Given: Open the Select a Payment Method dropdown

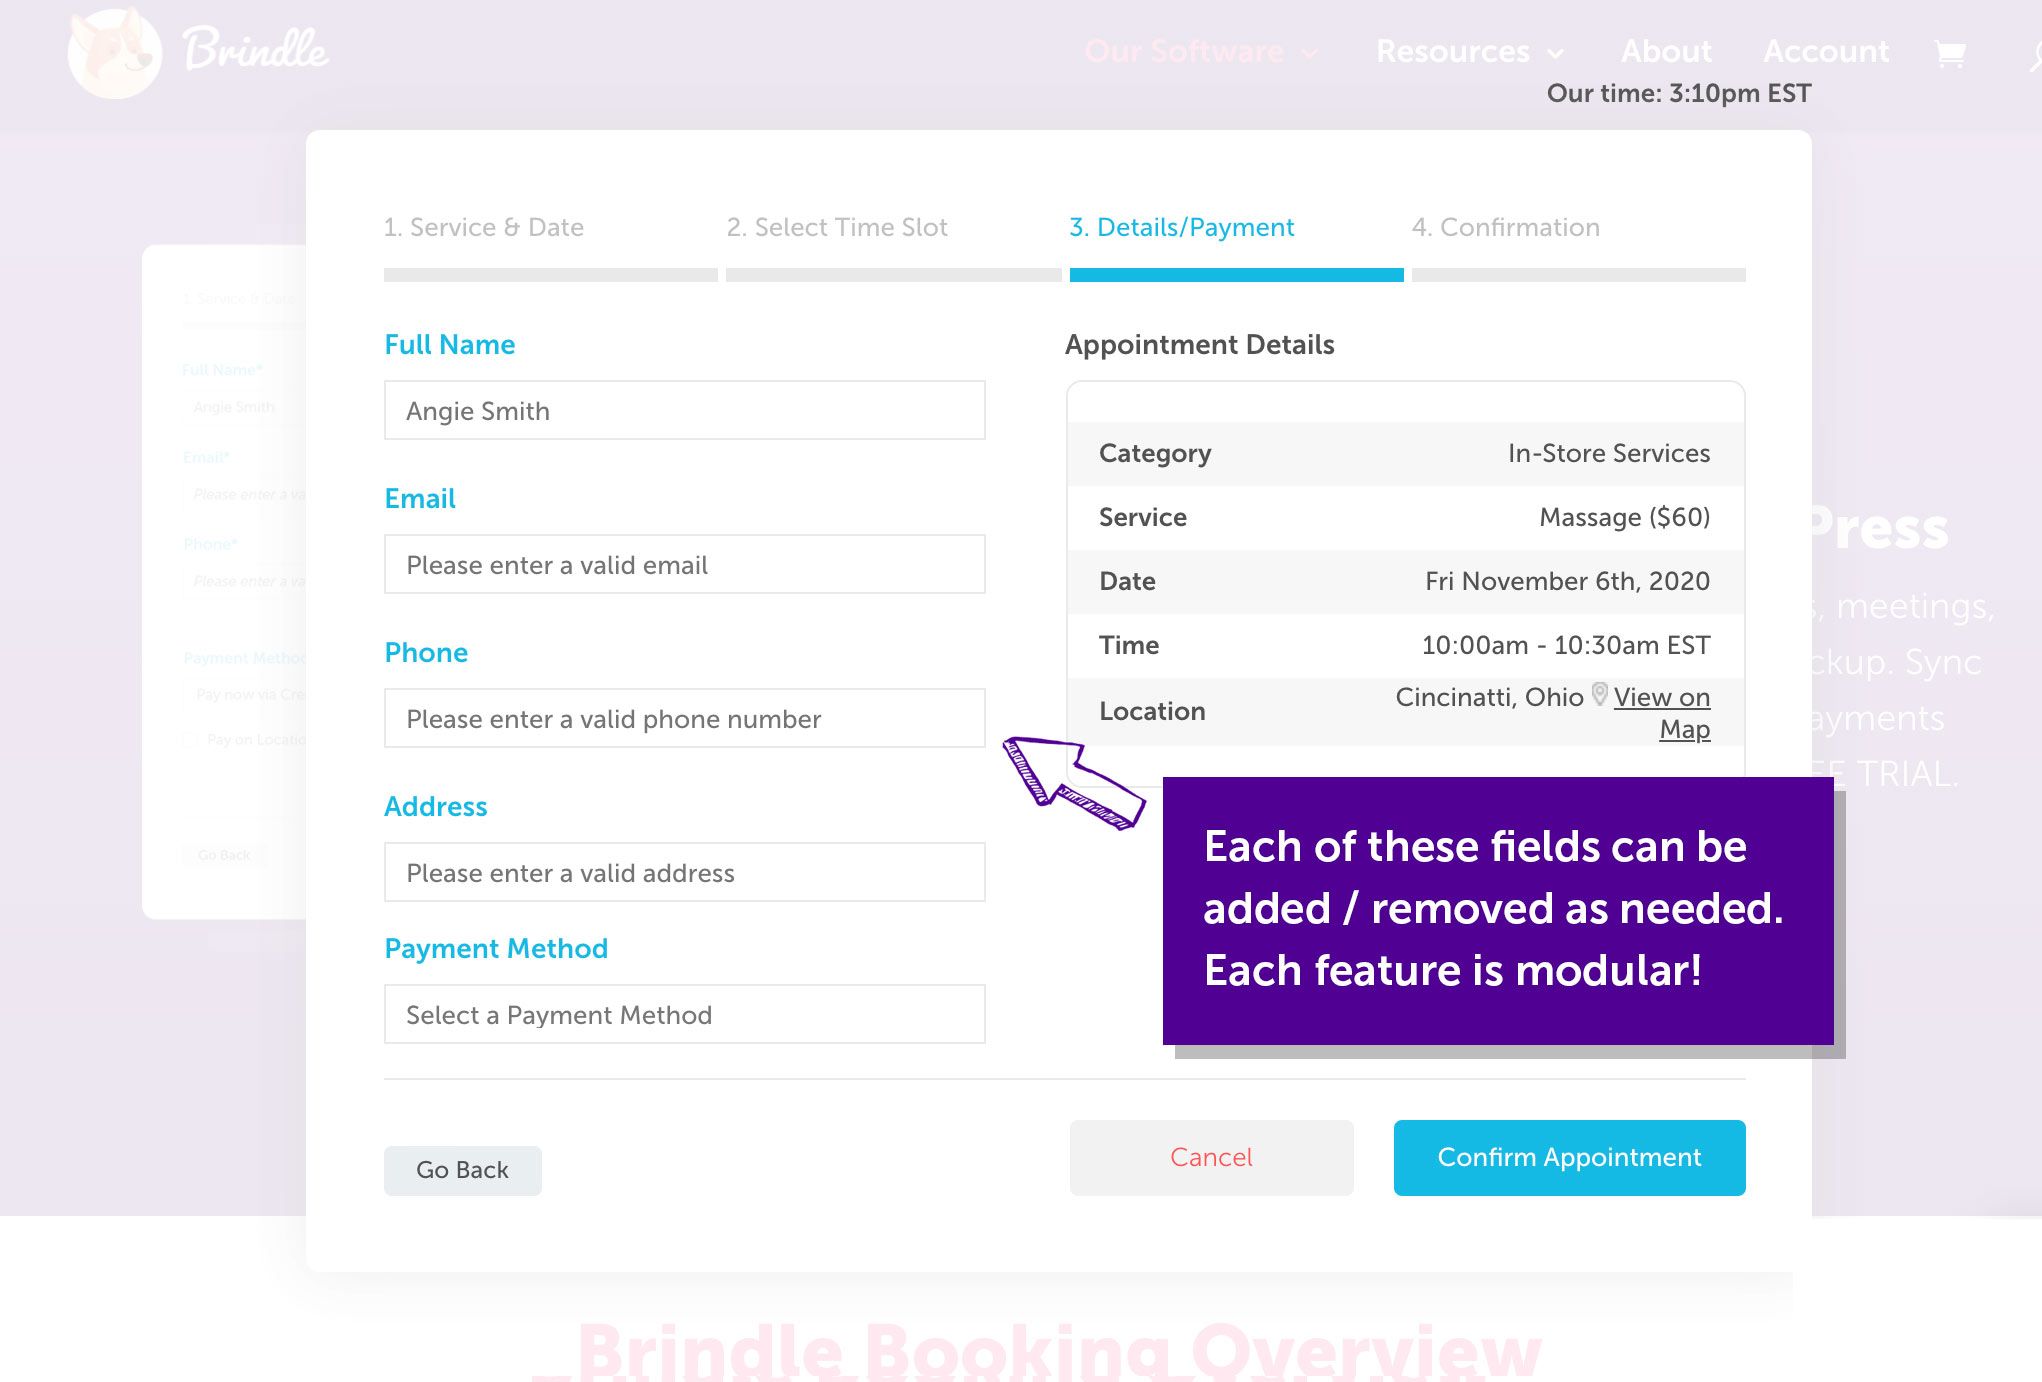Looking at the screenshot, I should point(684,1015).
